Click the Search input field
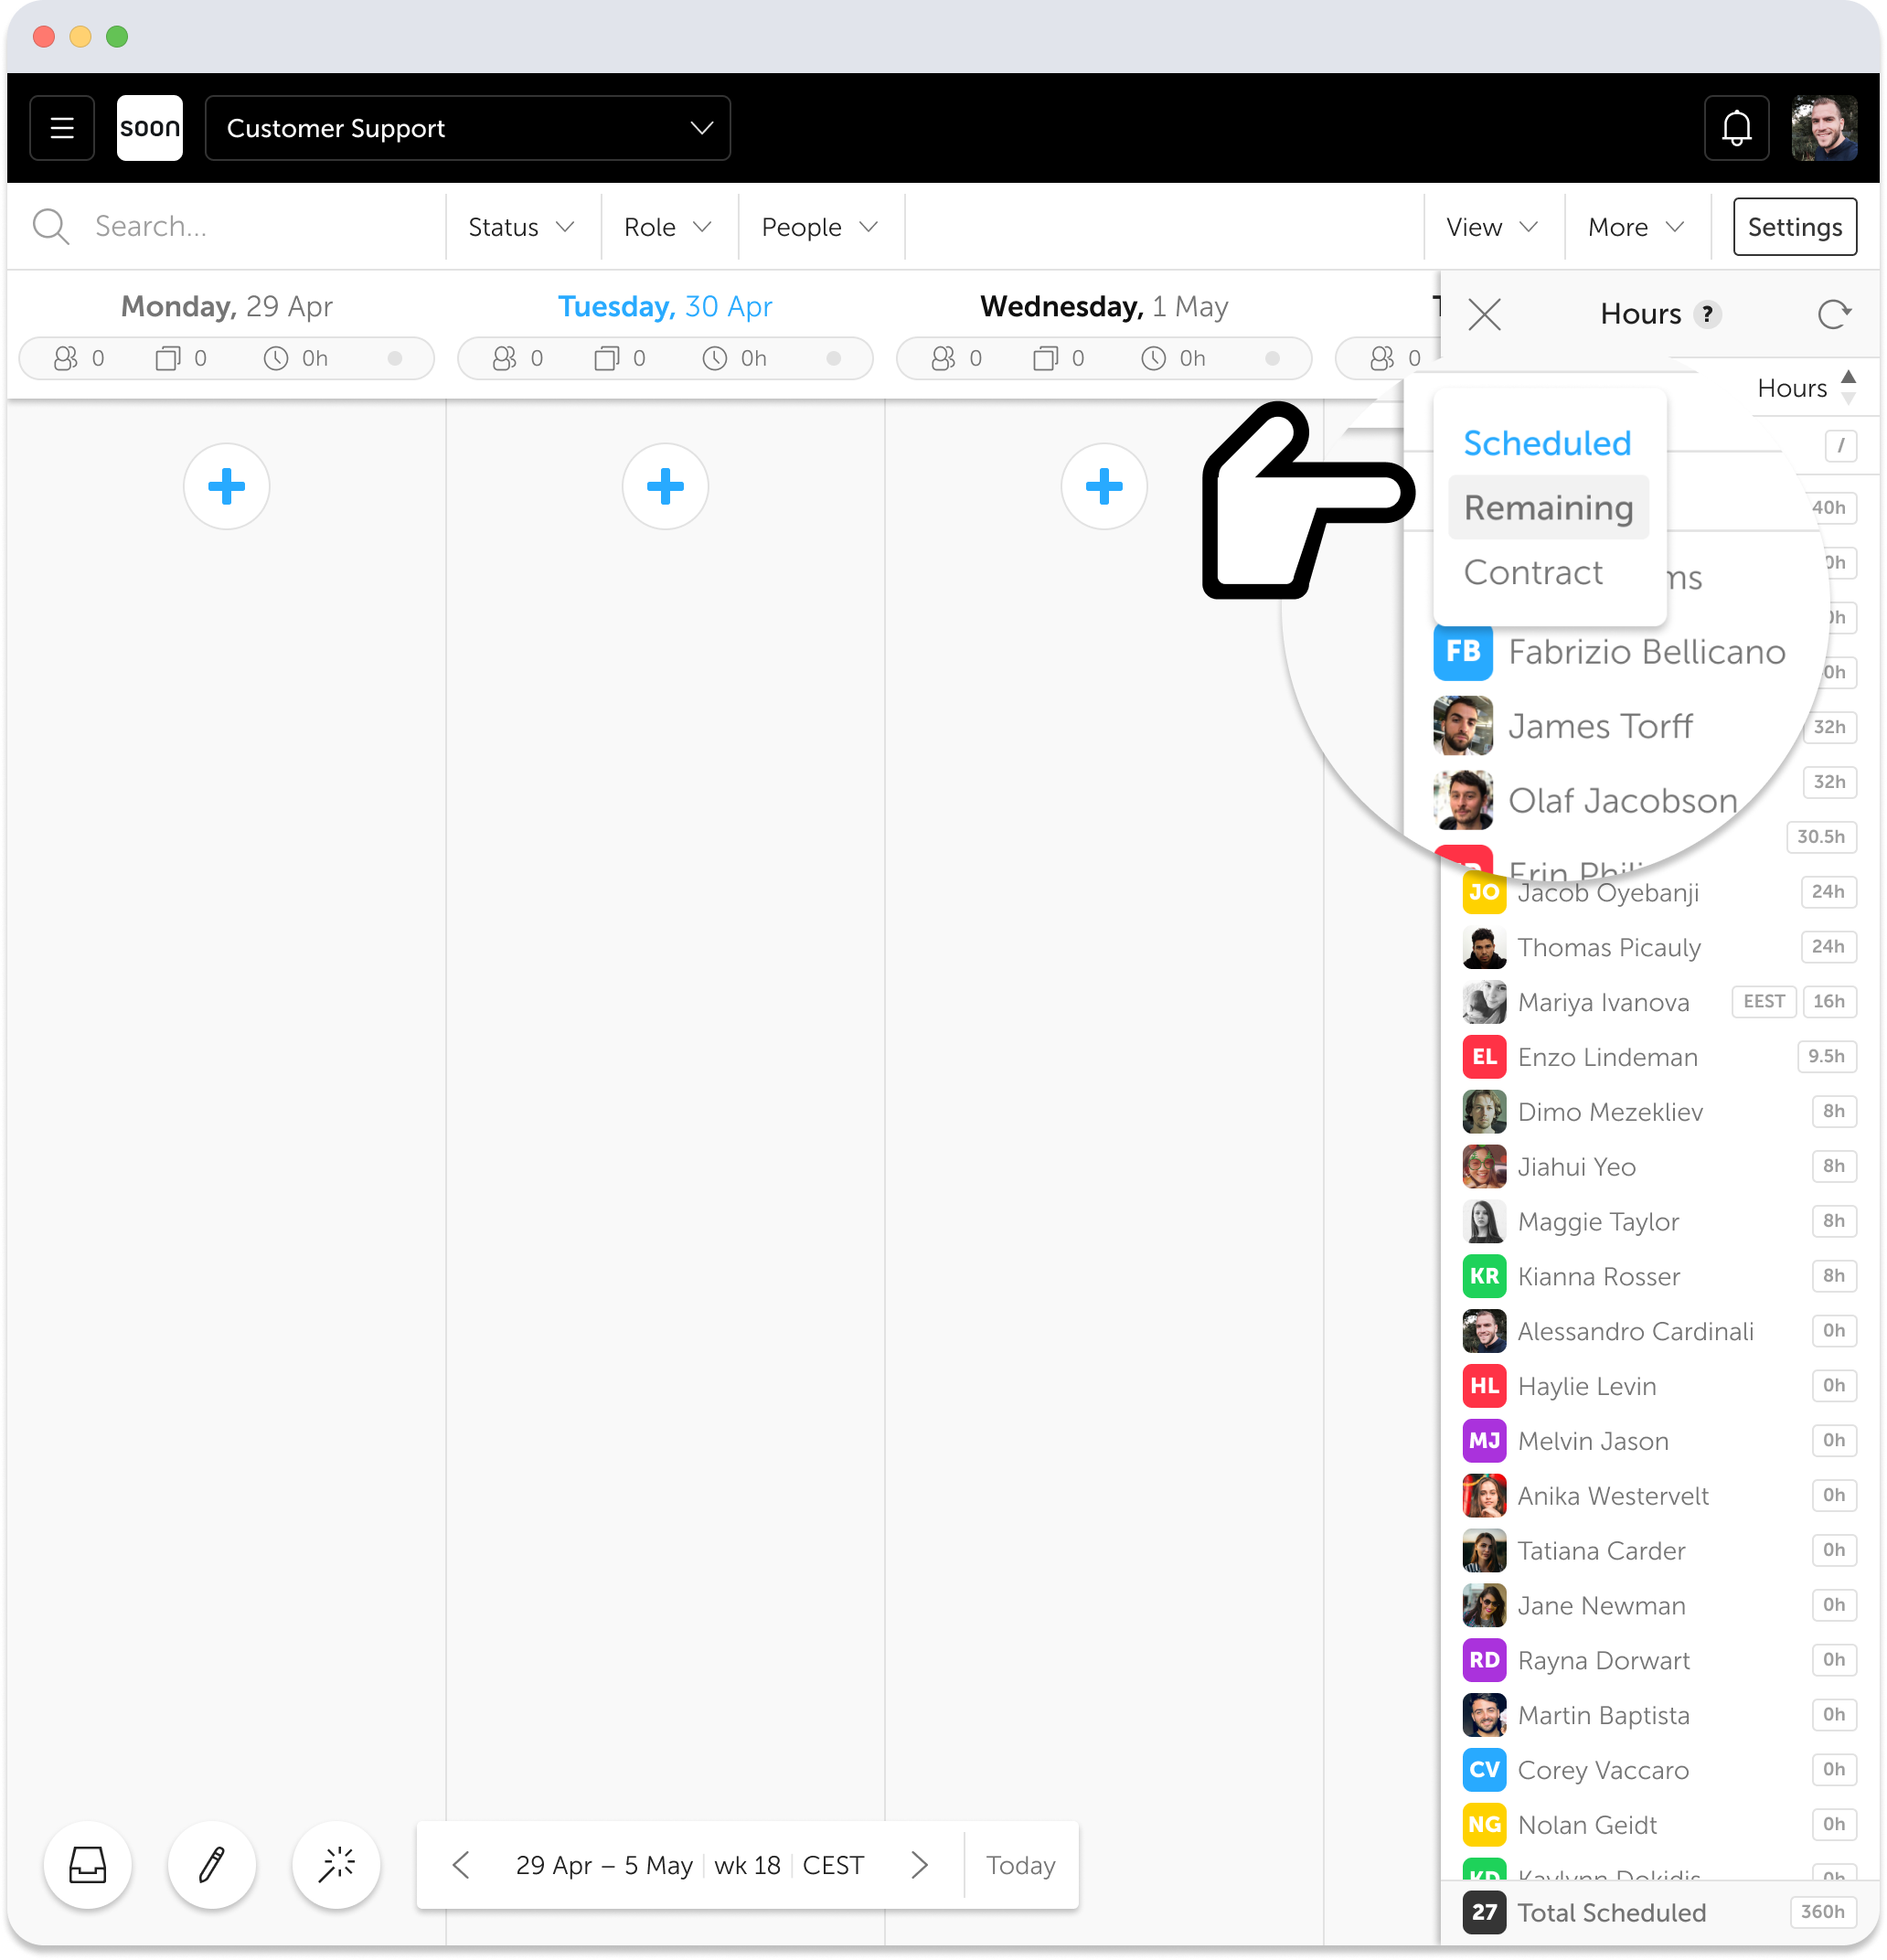 tap(250, 227)
